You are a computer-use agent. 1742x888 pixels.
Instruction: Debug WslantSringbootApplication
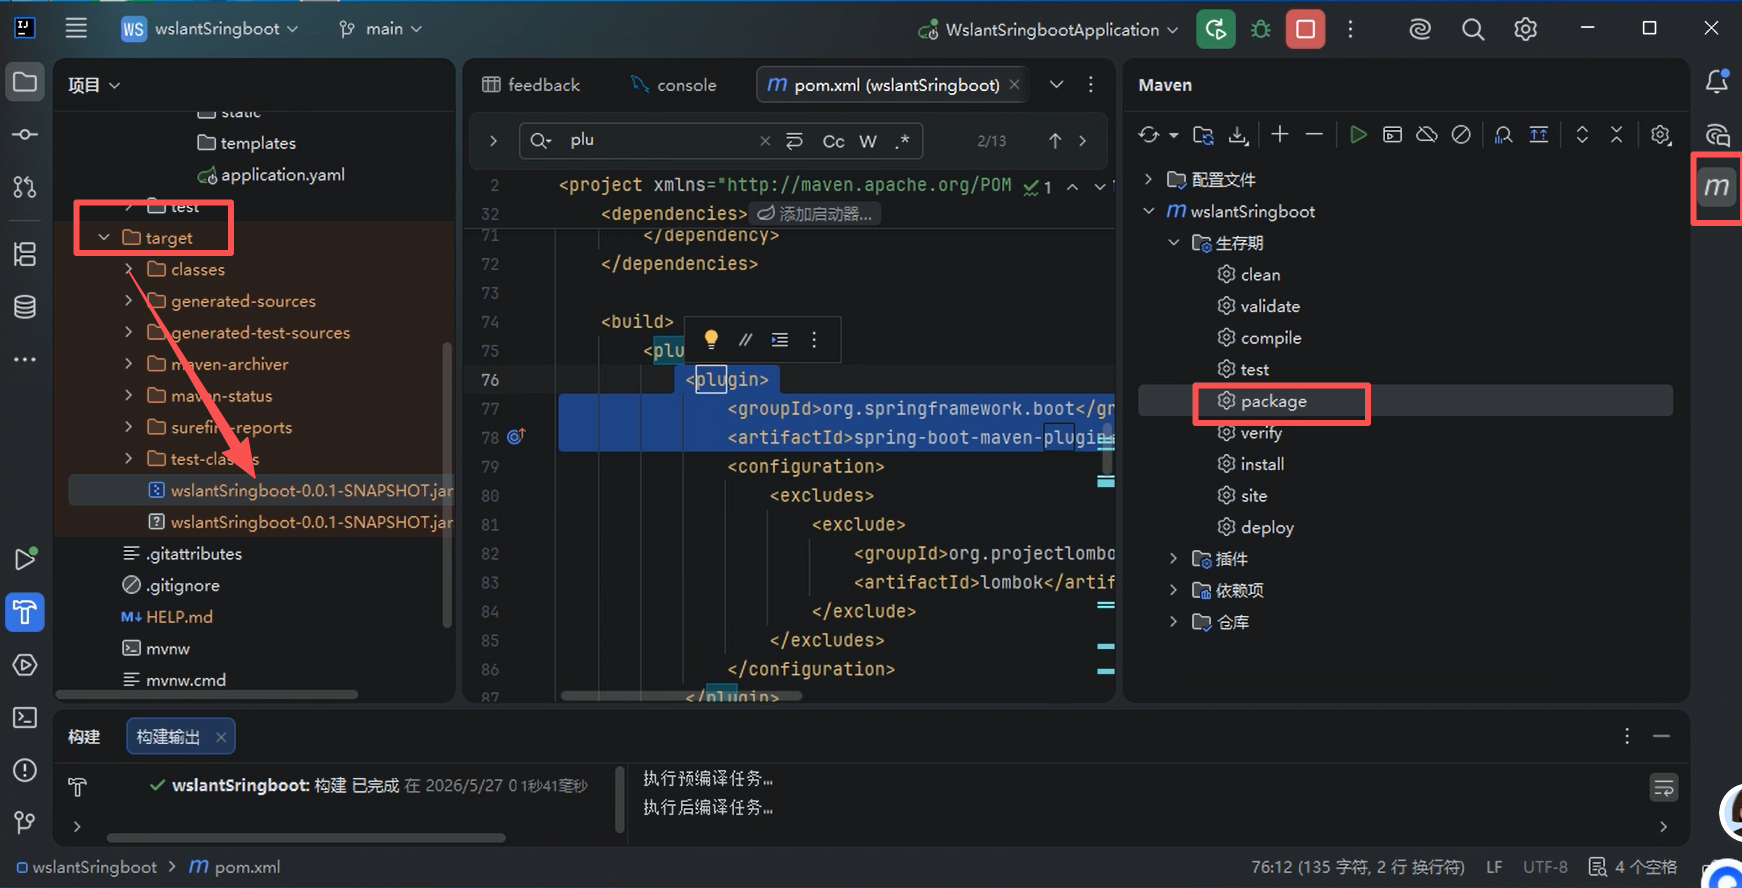click(1261, 29)
